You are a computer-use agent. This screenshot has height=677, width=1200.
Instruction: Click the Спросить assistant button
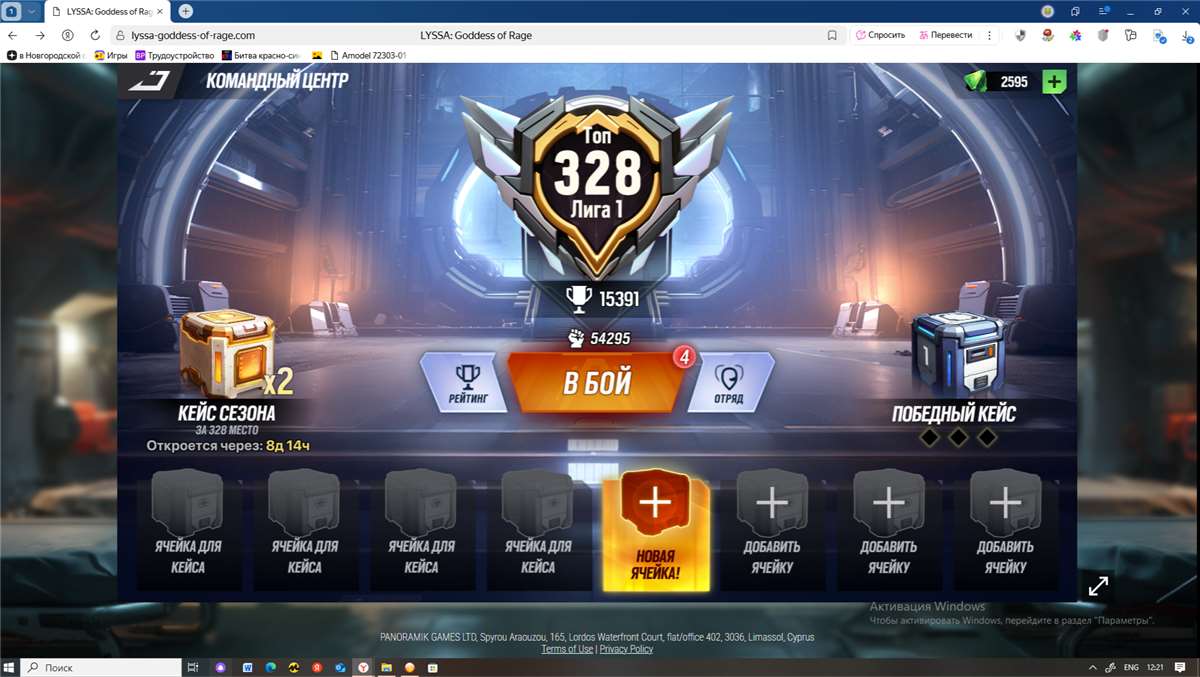coord(881,35)
